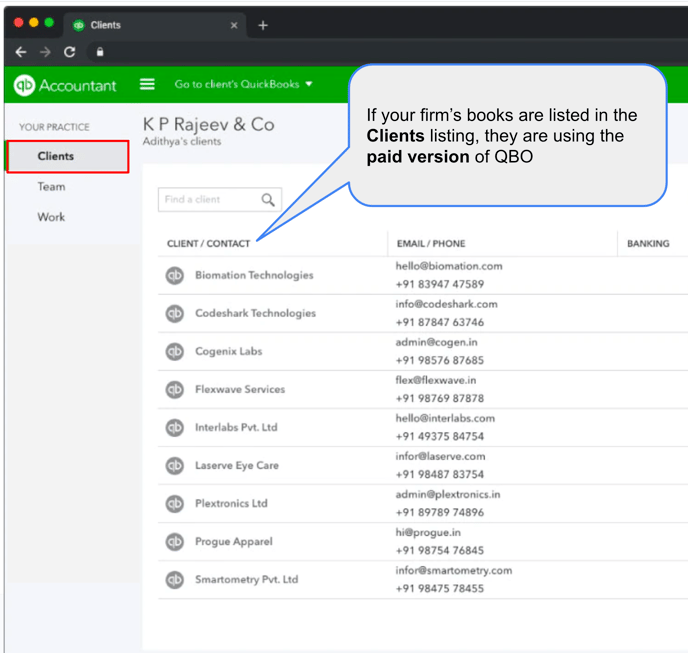
Task: Click email flex@flexwave.in
Action: (436, 380)
